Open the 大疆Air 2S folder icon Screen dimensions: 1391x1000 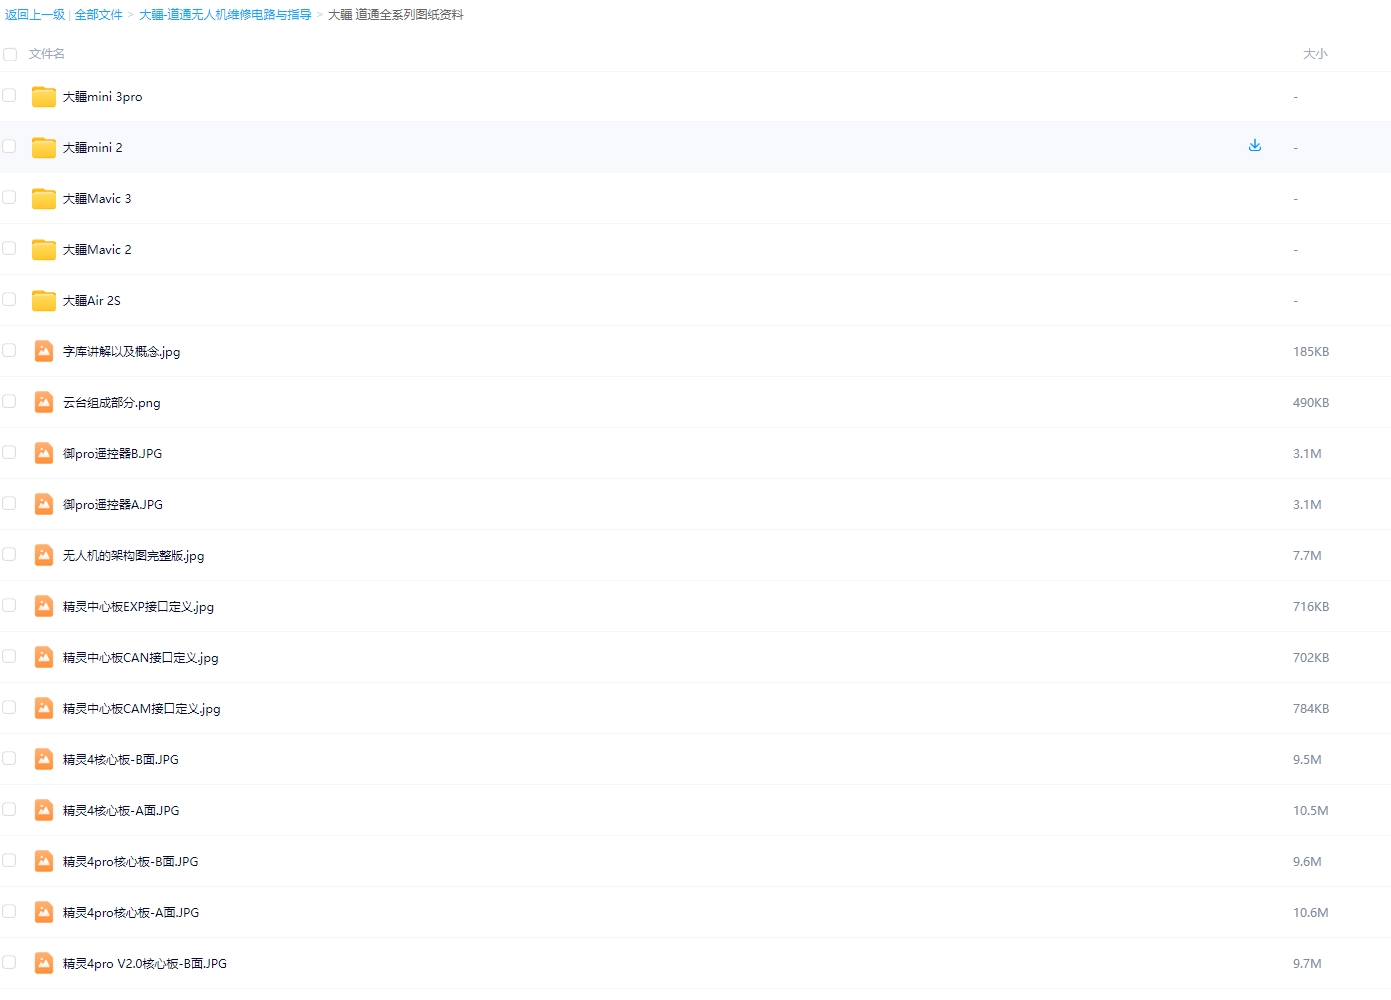click(x=44, y=301)
